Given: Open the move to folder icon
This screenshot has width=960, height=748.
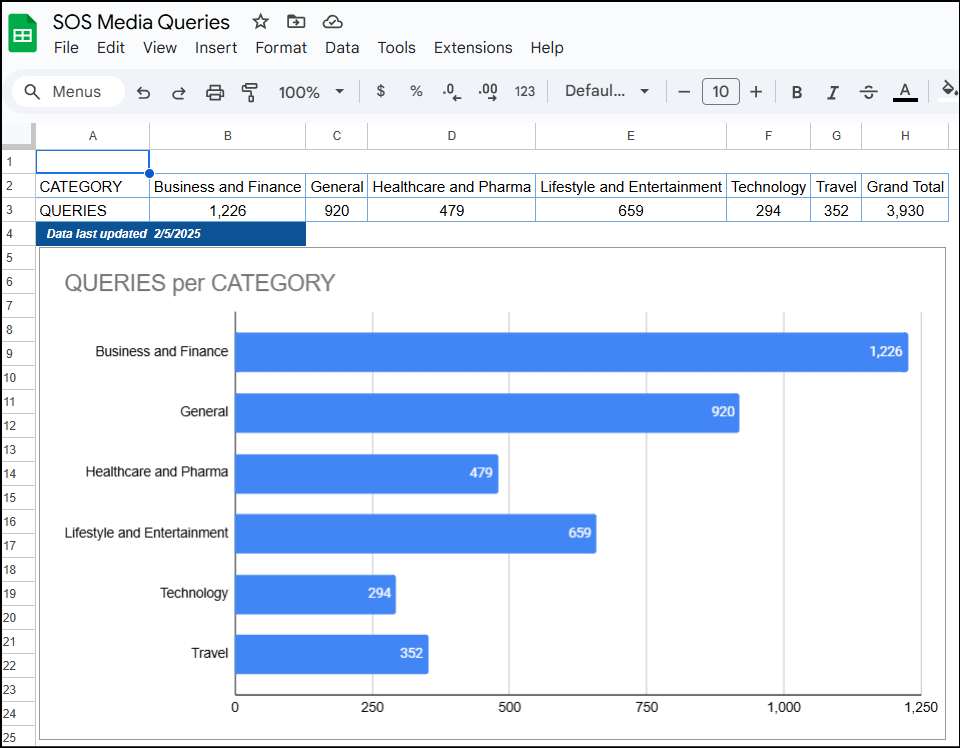Looking at the screenshot, I should tap(296, 22).
